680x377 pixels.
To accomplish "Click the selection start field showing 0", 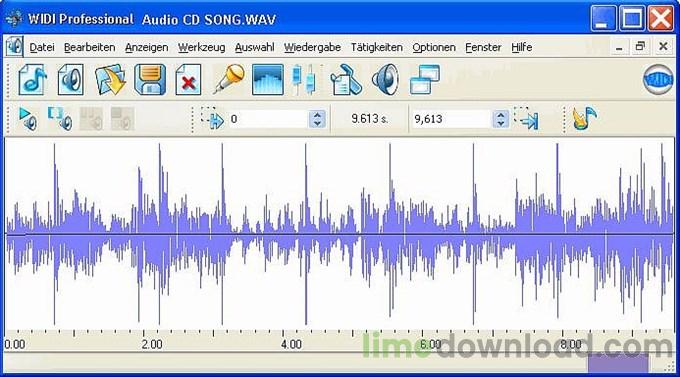I will [x=268, y=119].
